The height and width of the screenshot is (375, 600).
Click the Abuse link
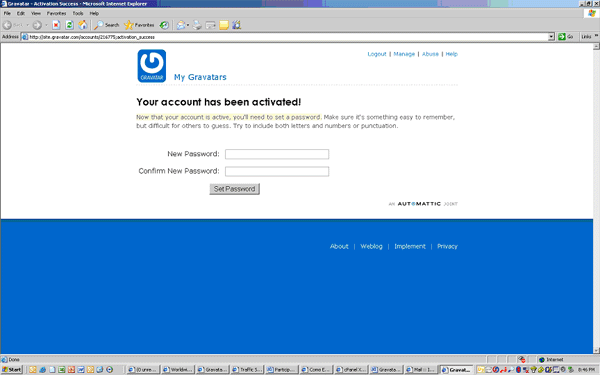[430, 54]
